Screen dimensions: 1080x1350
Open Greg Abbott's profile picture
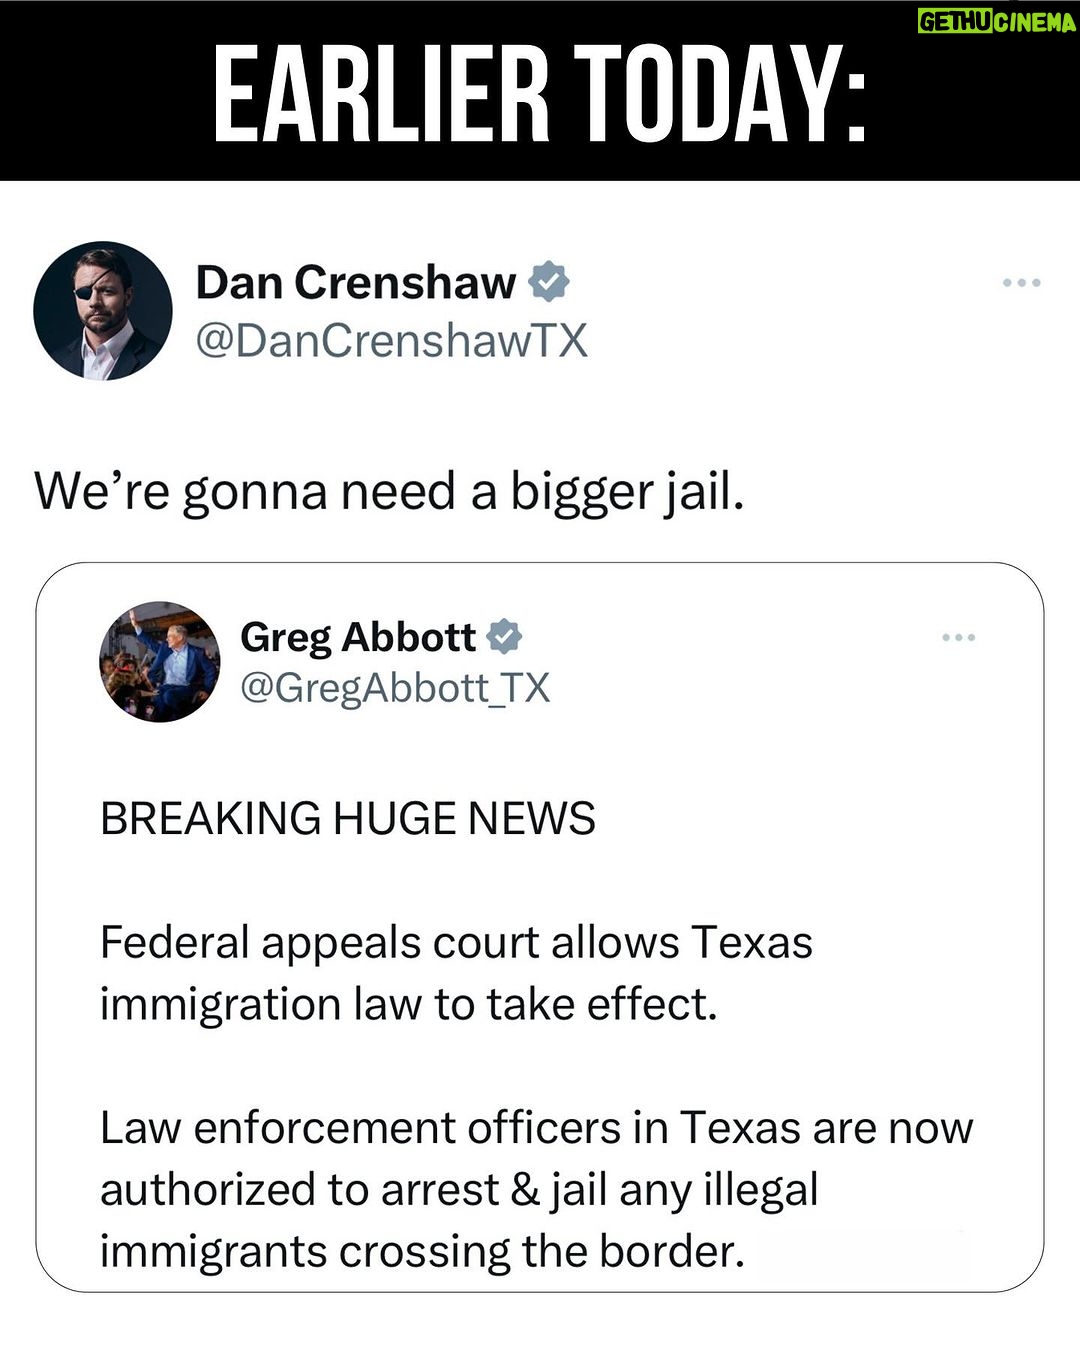160,662
